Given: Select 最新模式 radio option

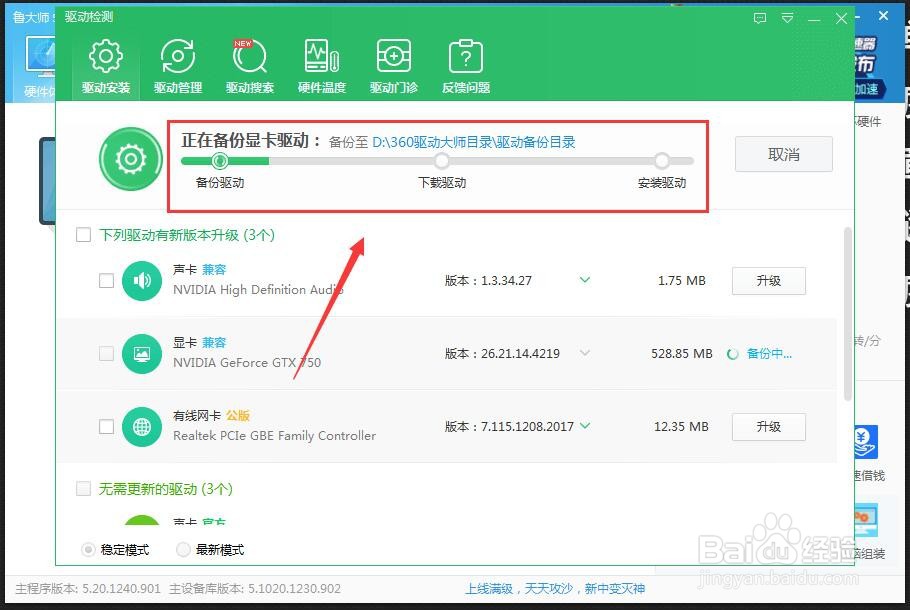Looking at the screenshot, I should point(183,550).
